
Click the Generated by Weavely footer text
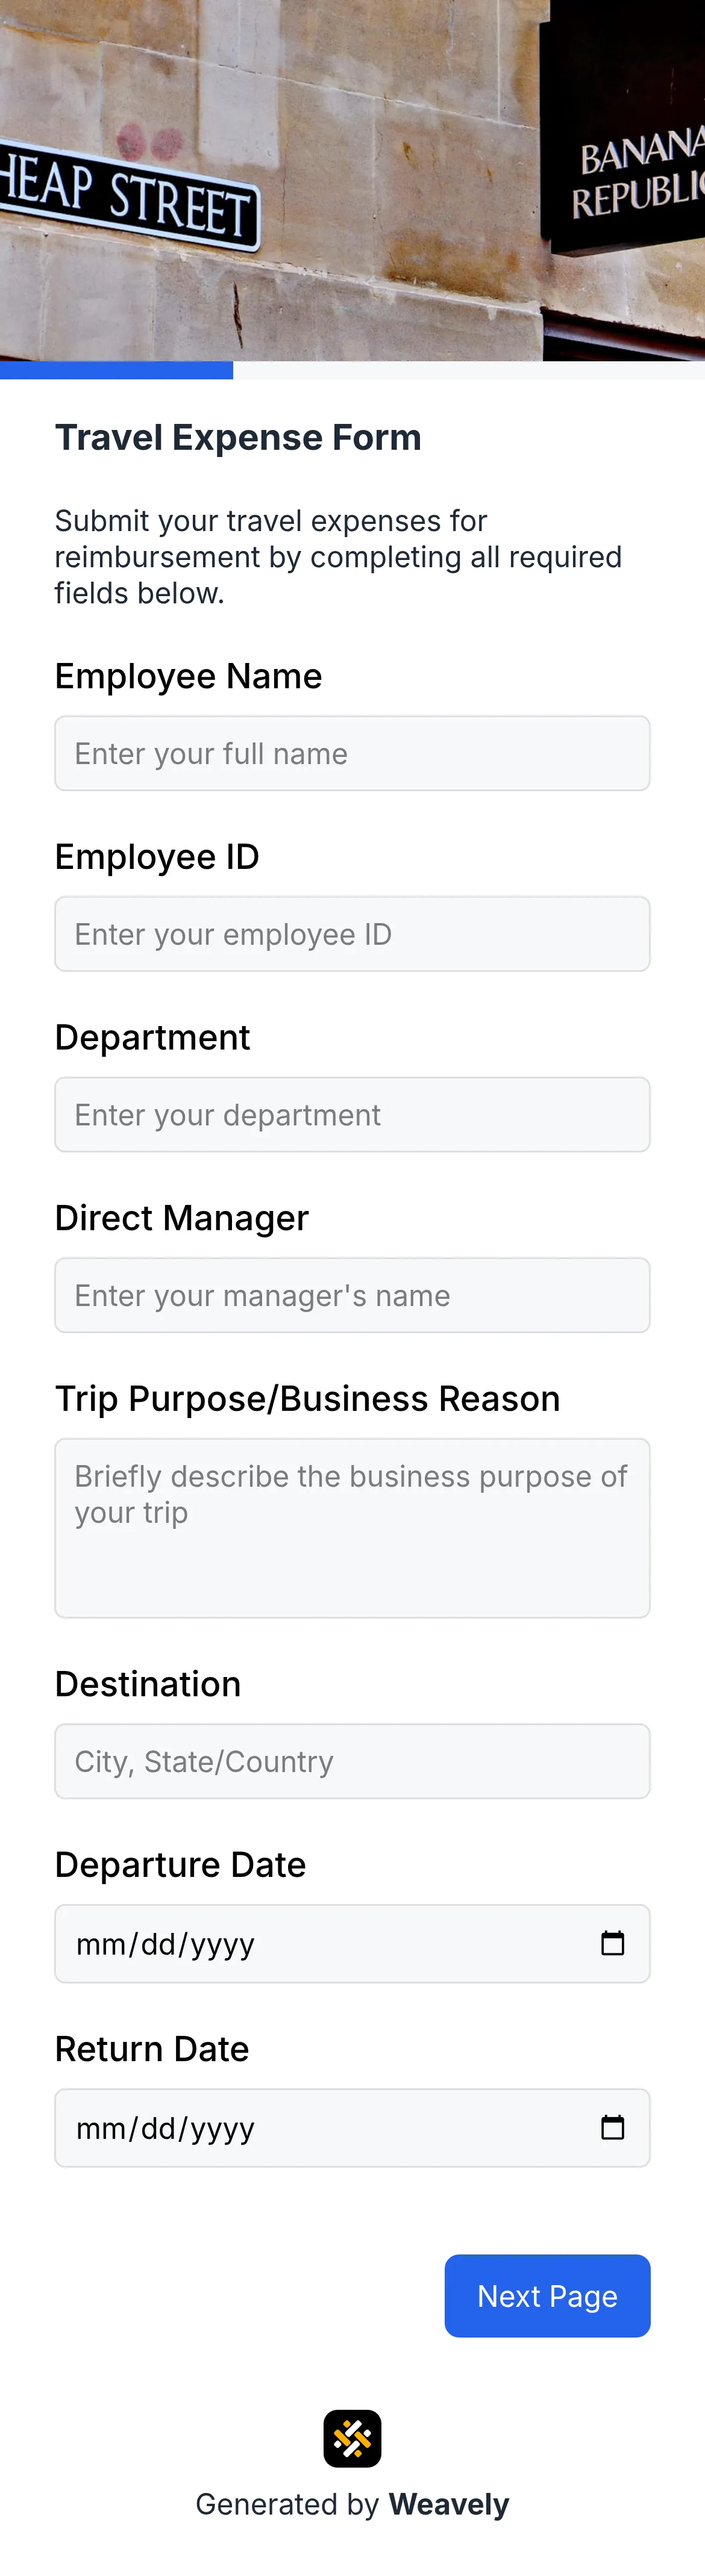pyautogui.click(x=352, y=2504)
